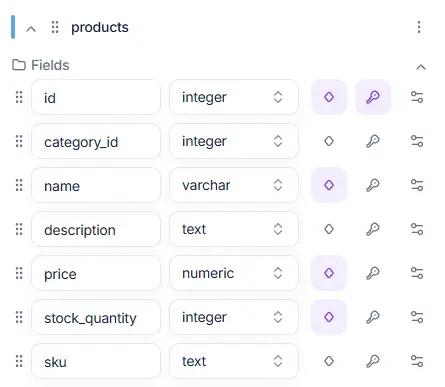The height and width of the screenshot is (387, 445).
Task: Edit the stock_quantity field name
Action: (96, 317)
